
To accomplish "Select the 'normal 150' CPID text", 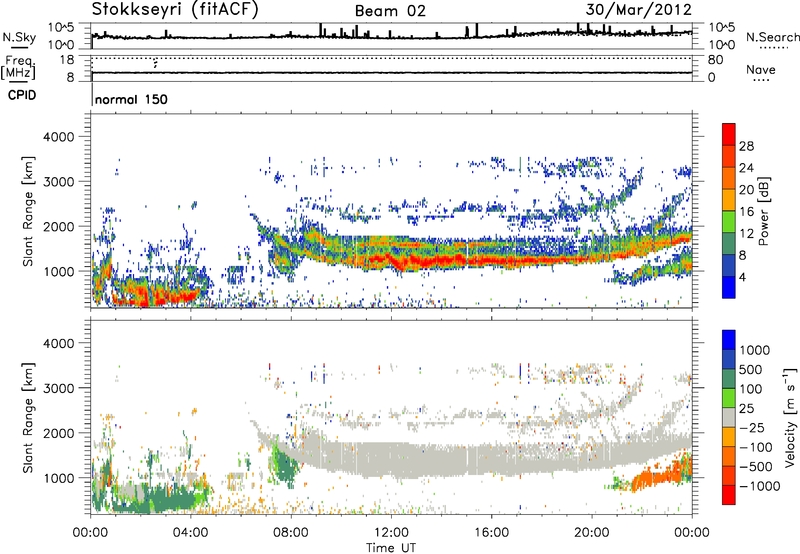I will point(131,99).
